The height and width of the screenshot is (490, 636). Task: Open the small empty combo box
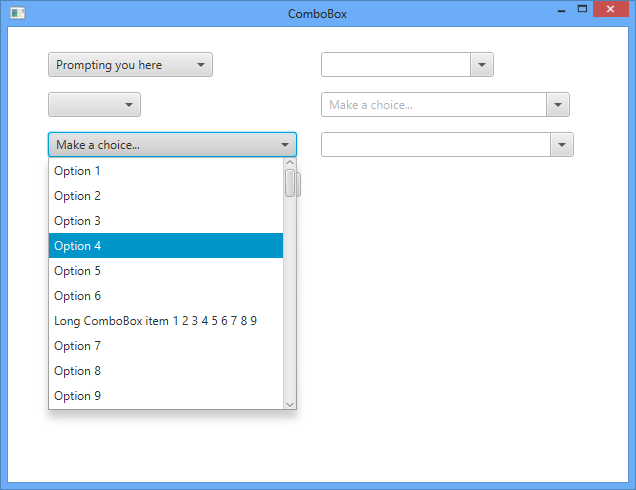[x=94, y=105]
